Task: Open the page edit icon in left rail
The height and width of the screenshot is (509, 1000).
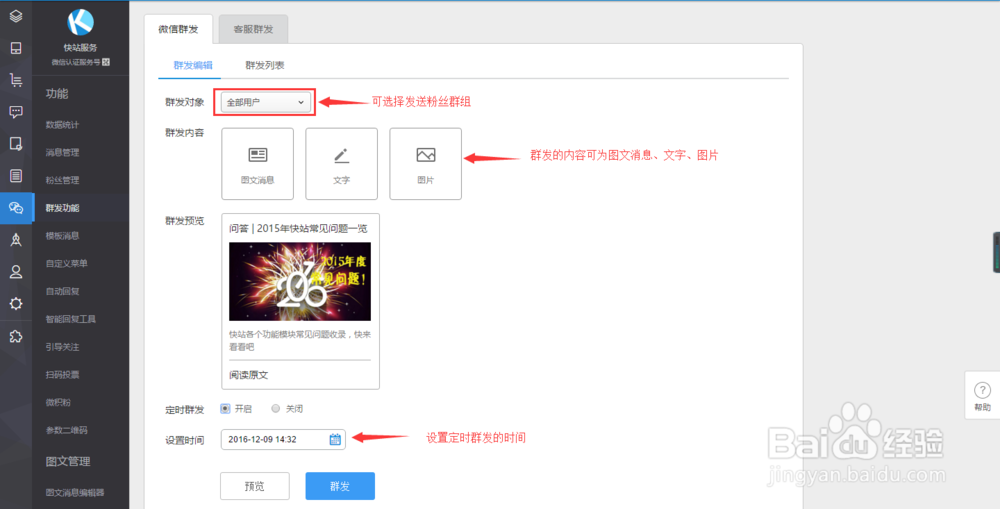Action: pyautogui.click(x=16, y=144)
